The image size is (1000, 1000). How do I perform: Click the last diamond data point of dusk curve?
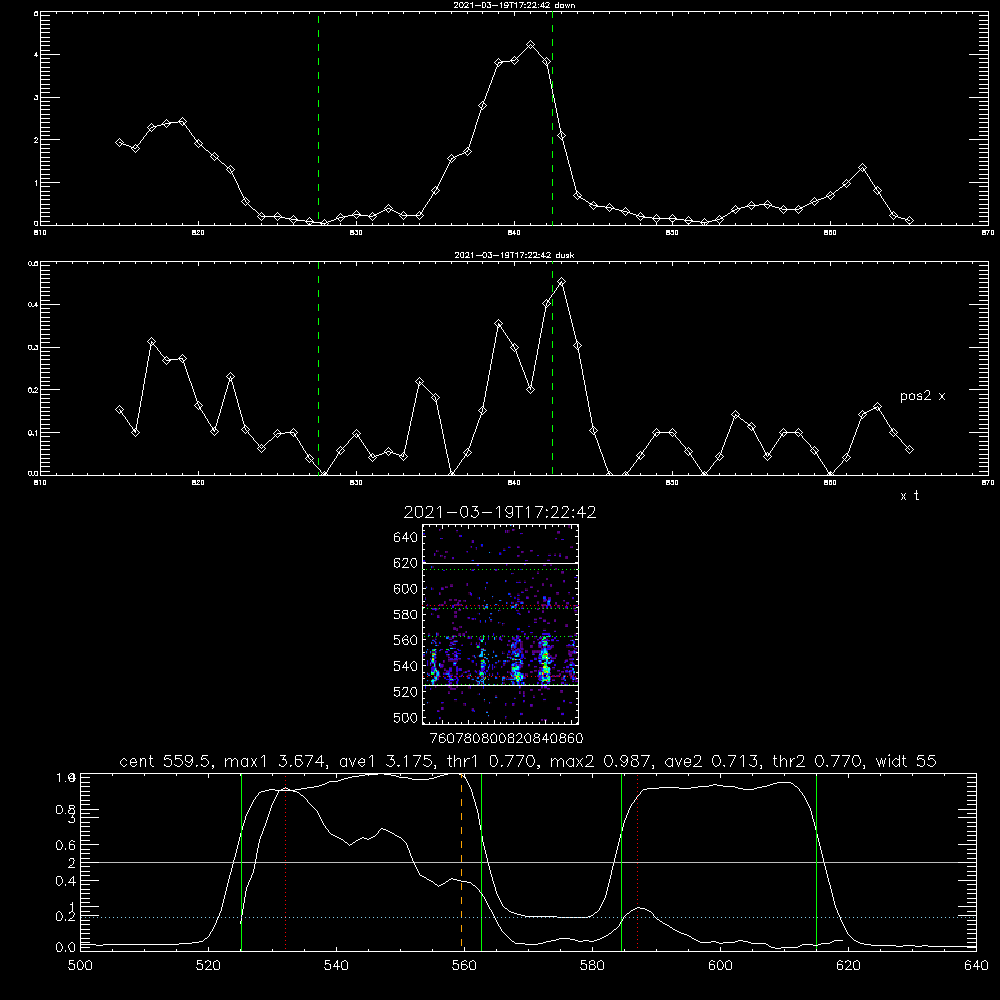[909, 450]
